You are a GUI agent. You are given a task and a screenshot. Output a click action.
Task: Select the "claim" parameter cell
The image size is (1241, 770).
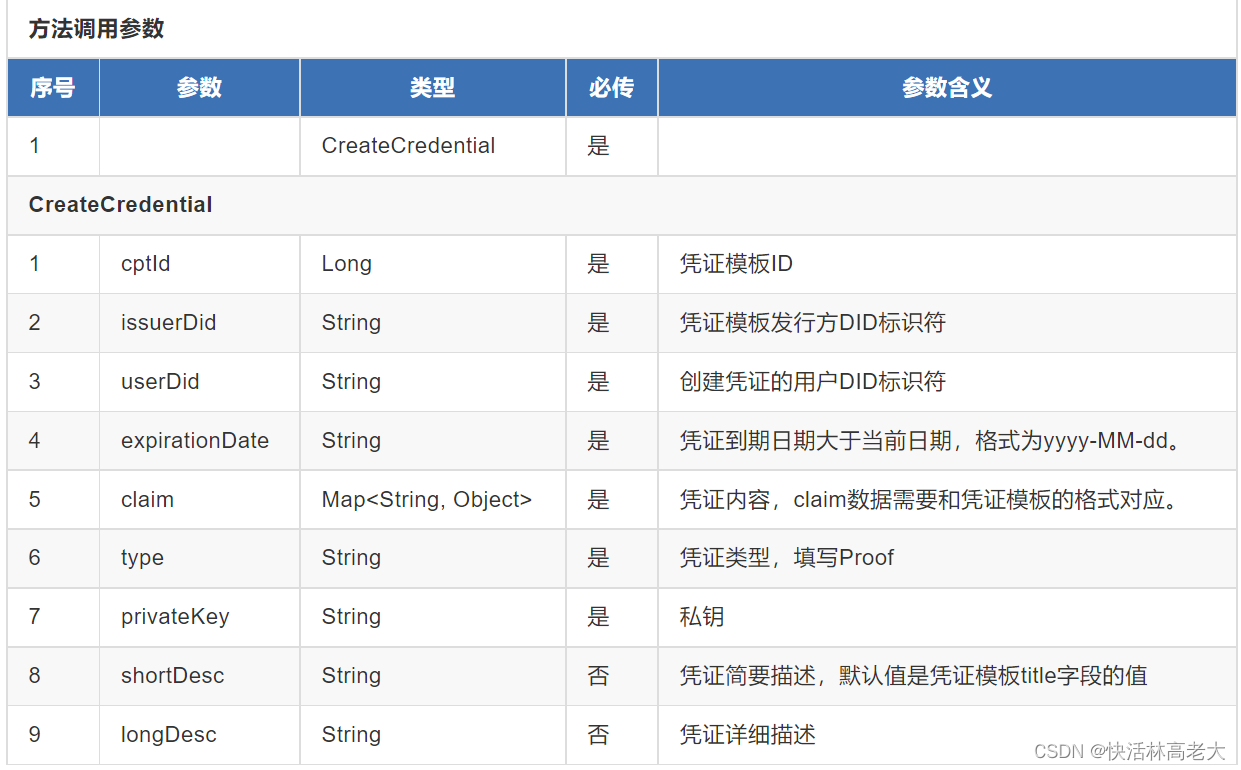147,499
